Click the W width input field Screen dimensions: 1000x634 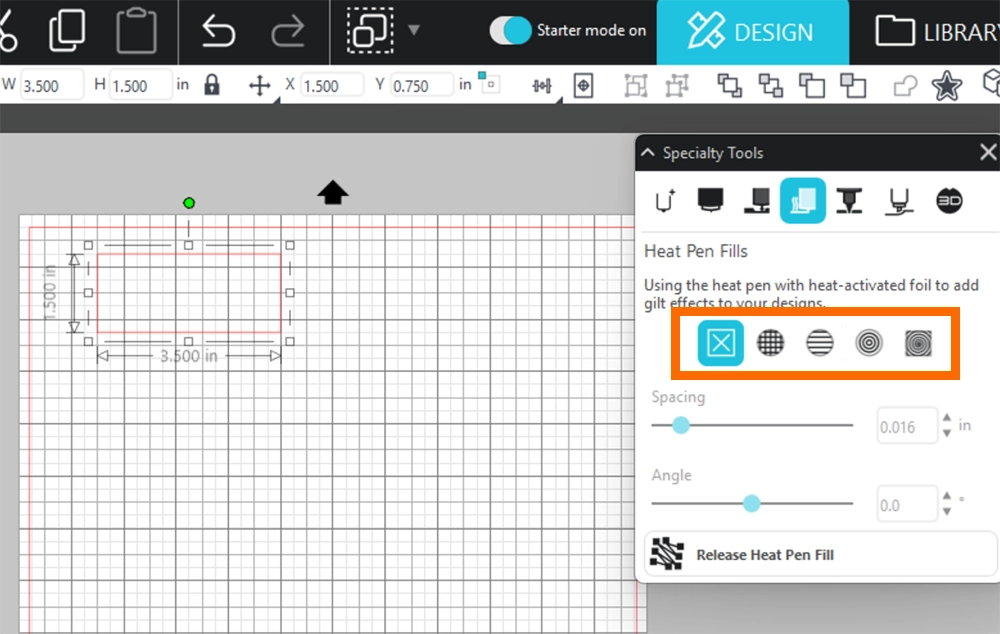point(53,86)
